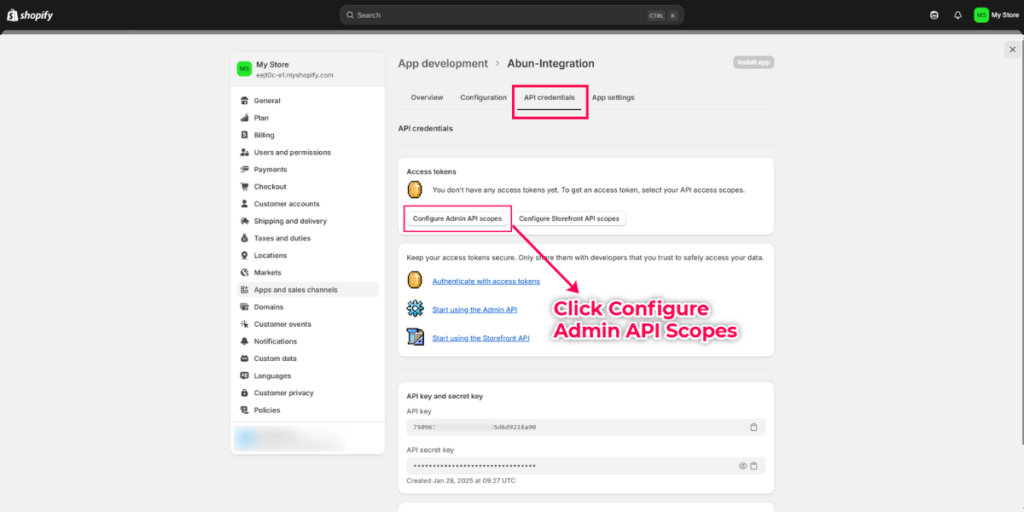Click Configure Admin API scopes
Viewport: 1024px width, 512px height.
tap(457, 219)
